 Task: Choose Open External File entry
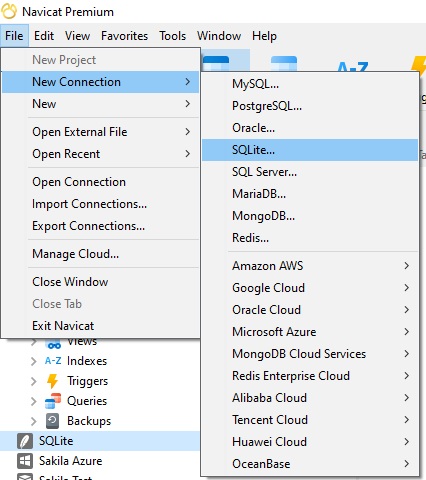(x=100, y=132)
